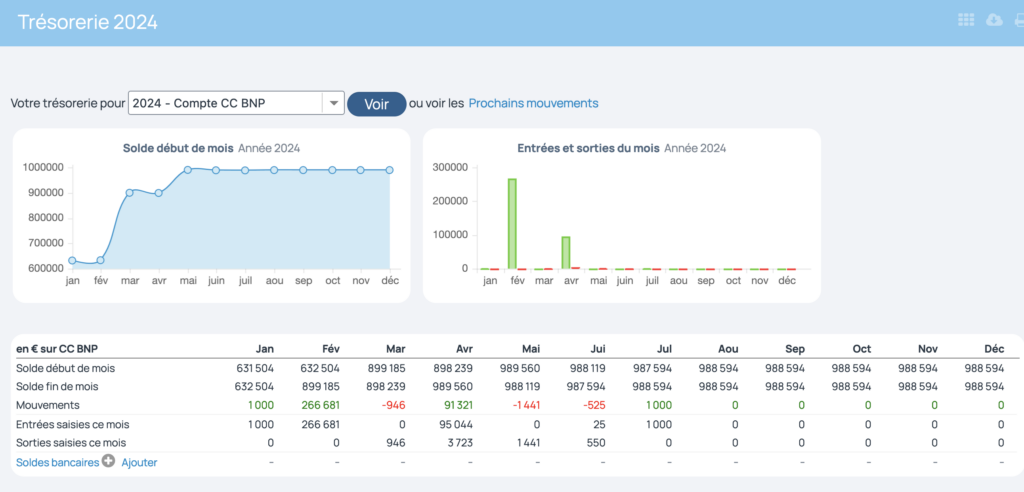Click the Soldes bancaires link
This screenshot has width=1024, height=492.
57,462
